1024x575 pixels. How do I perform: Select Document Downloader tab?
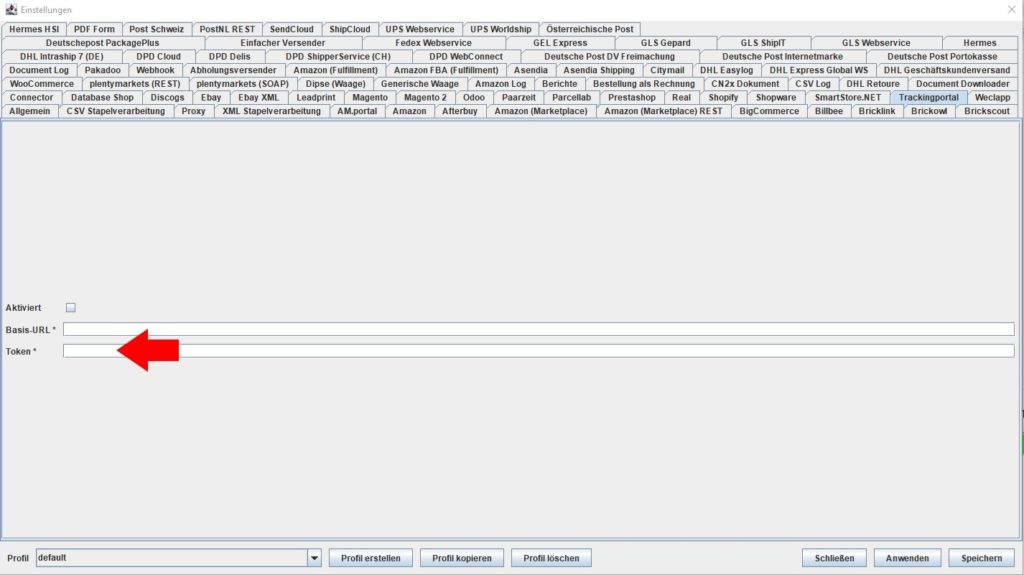[962, 84]
